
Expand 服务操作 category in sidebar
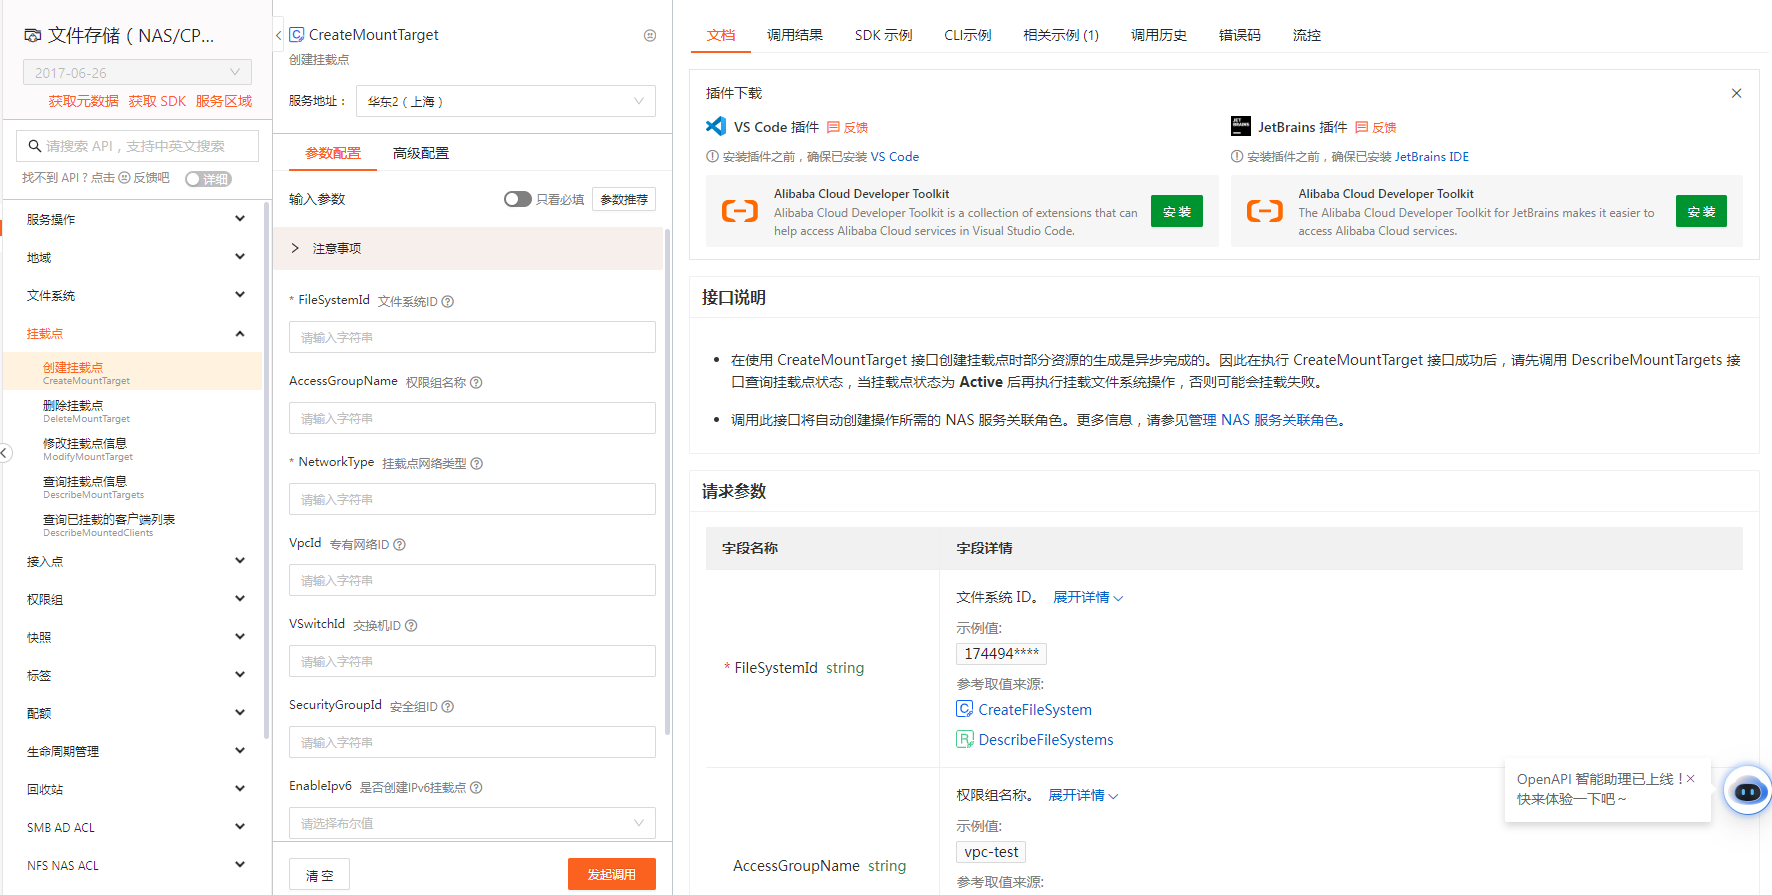pos(135,219)
